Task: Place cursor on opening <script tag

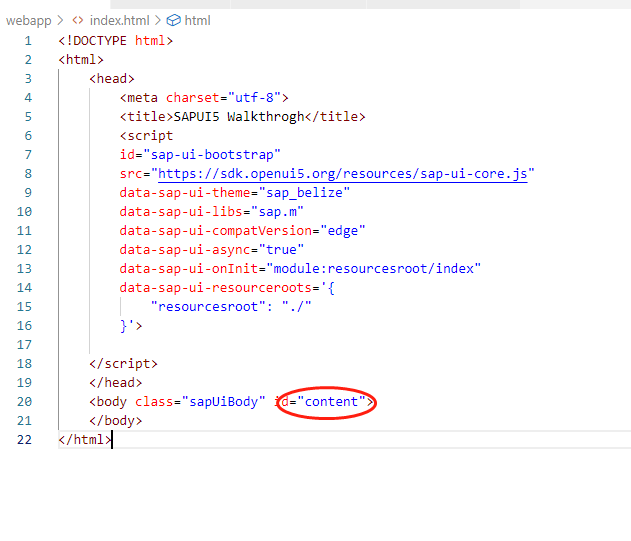Action: [146, 136]
